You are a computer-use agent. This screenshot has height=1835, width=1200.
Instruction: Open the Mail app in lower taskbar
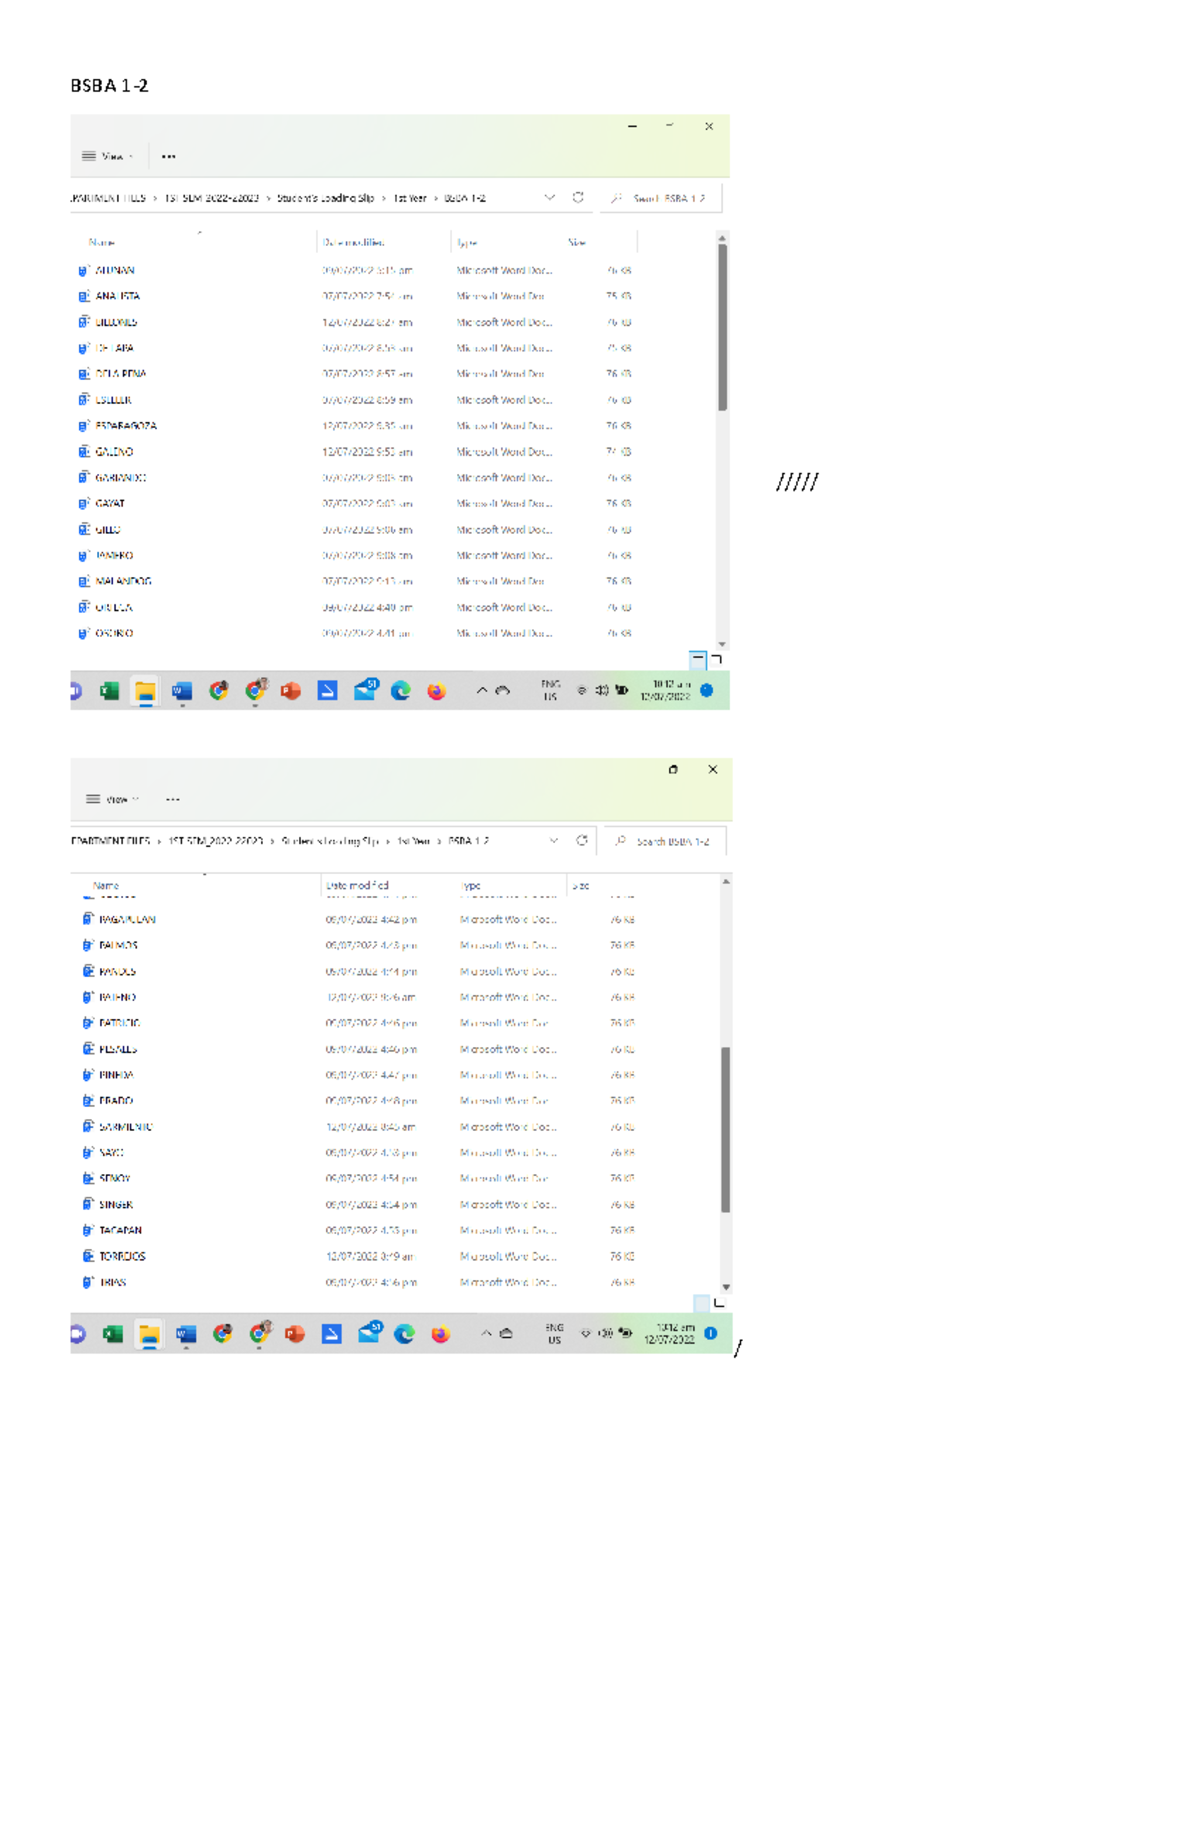tap(369, 1333)
